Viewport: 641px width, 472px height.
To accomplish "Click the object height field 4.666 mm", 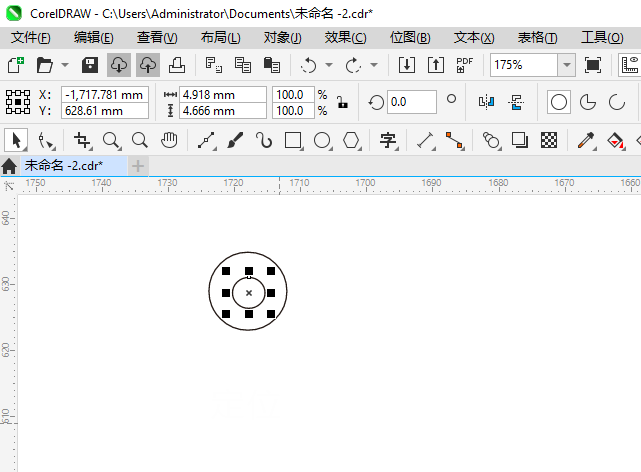I will [223, 111].
